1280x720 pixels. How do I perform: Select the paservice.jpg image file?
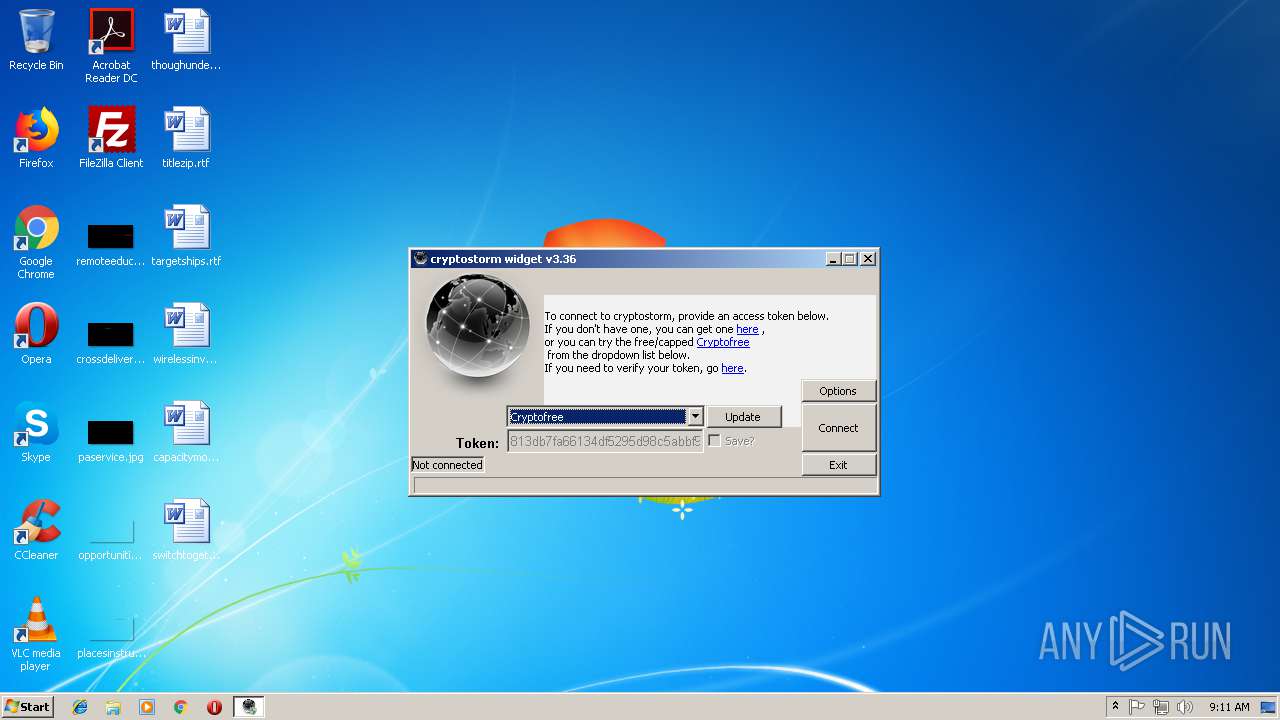click(111, 440)
